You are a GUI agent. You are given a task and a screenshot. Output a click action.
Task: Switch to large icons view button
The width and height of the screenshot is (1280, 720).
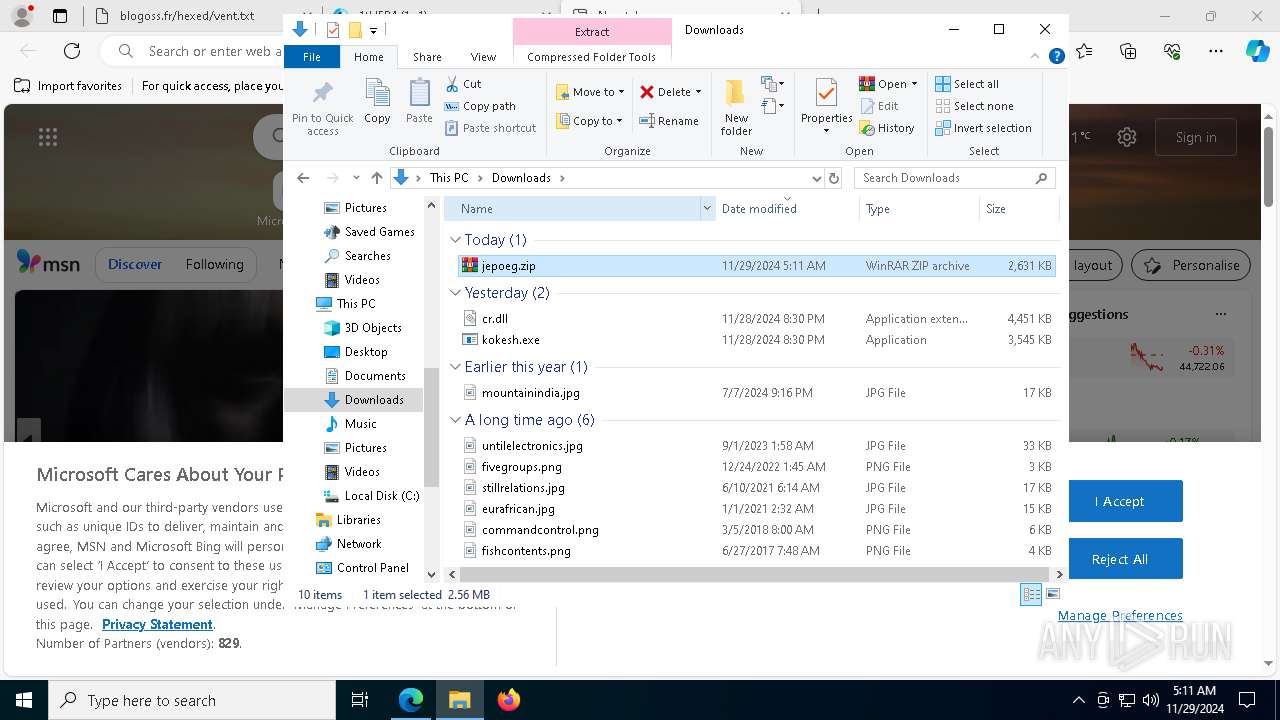(1052, 594)
